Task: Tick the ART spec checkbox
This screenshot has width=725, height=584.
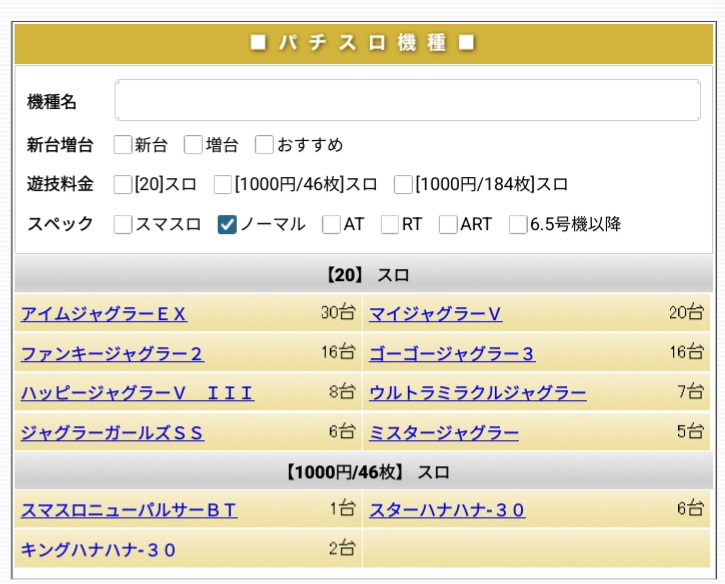Action: tap(448, 224)
